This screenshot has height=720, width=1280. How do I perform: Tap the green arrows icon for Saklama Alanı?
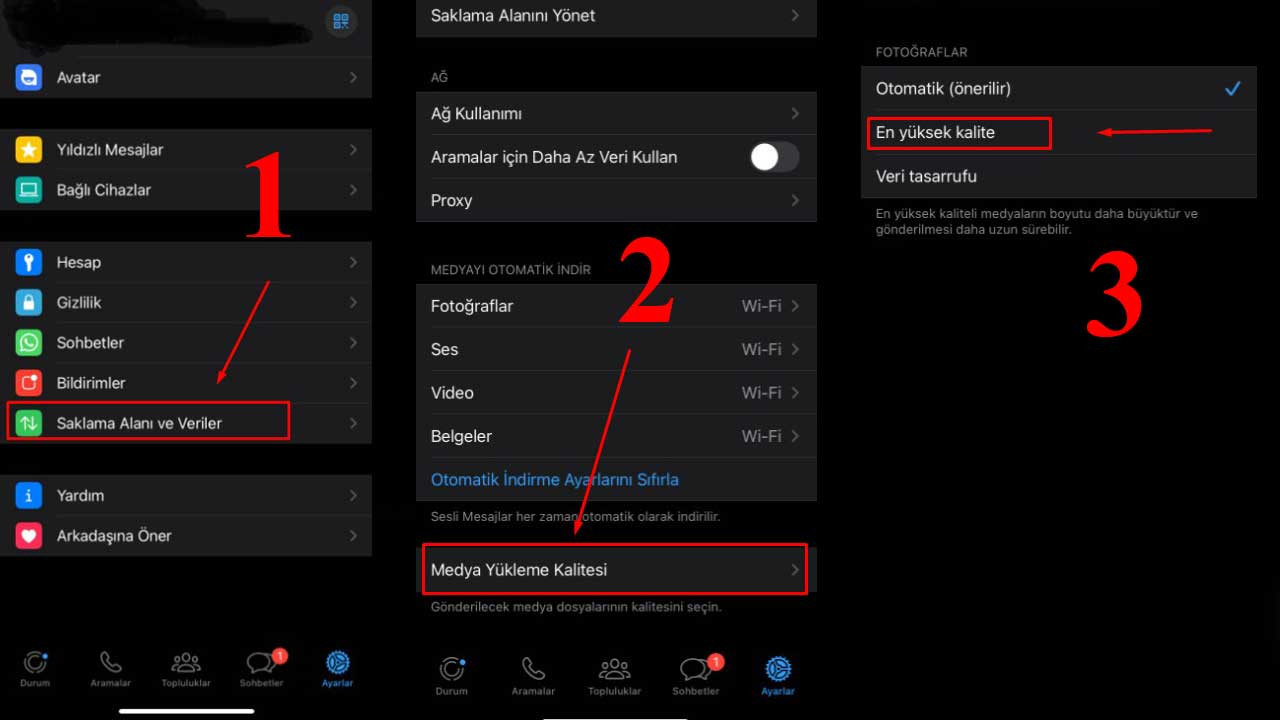[29, 423]
